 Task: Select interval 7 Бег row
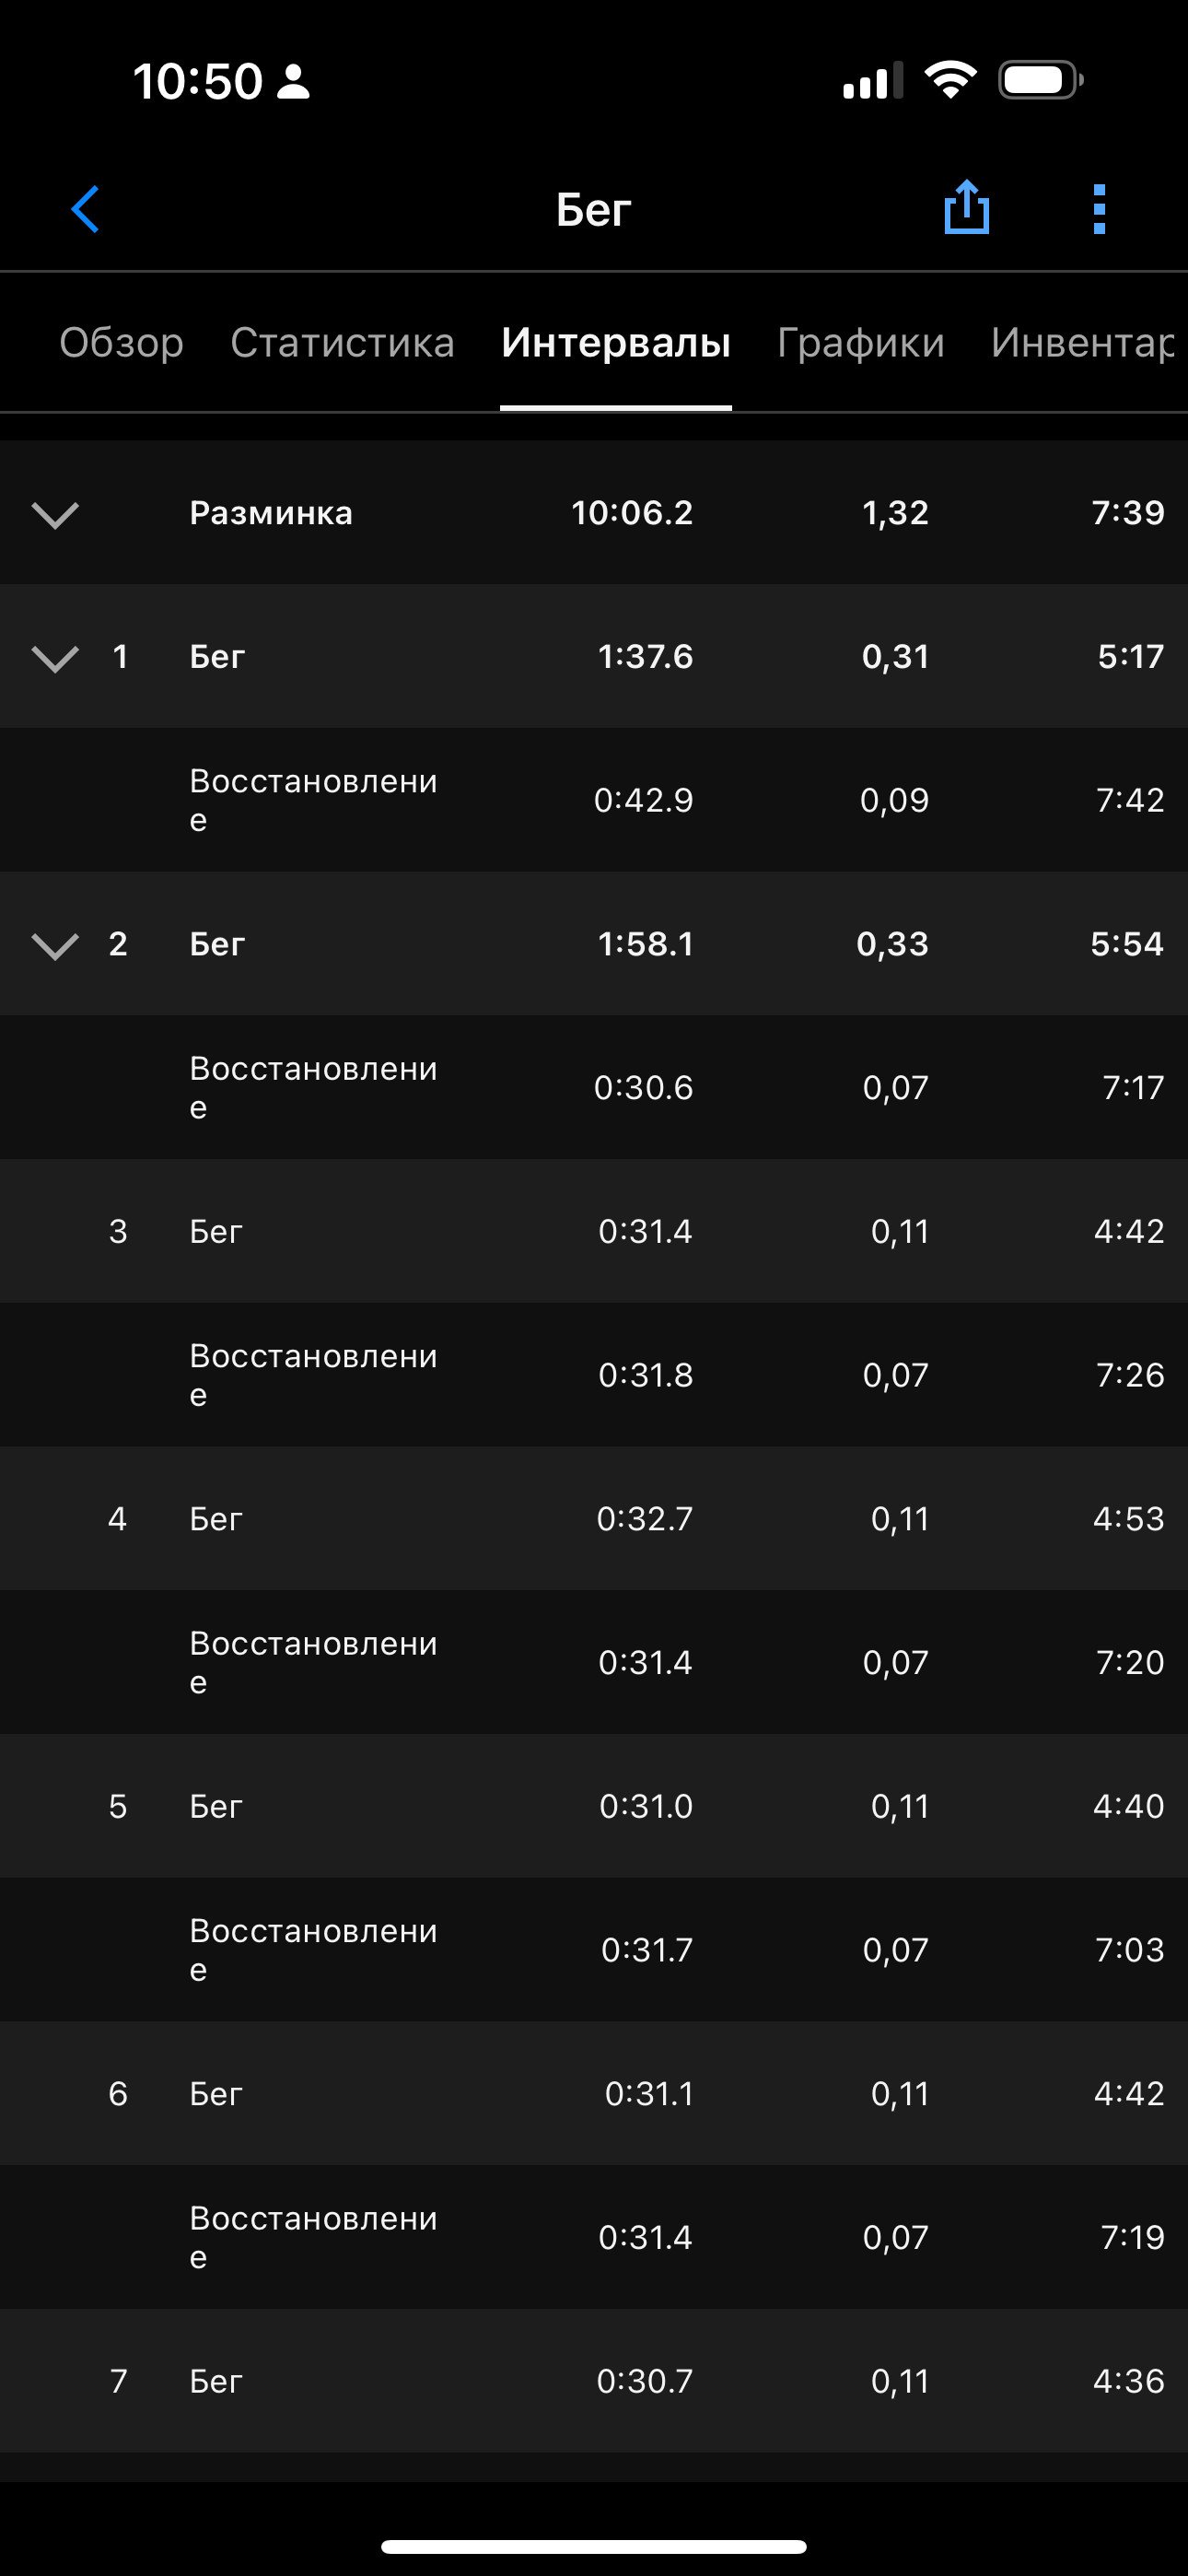point(594,2380)
